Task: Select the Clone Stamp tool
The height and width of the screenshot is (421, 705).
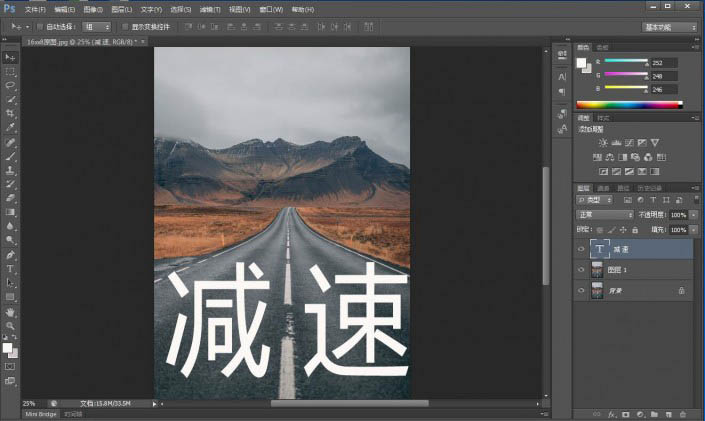Action: (x=10, y=170)
